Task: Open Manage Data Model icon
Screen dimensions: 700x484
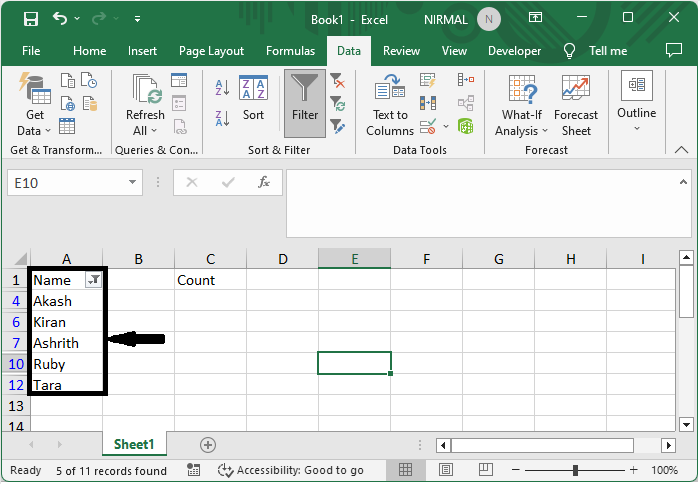Action: (x=466, y=126)
